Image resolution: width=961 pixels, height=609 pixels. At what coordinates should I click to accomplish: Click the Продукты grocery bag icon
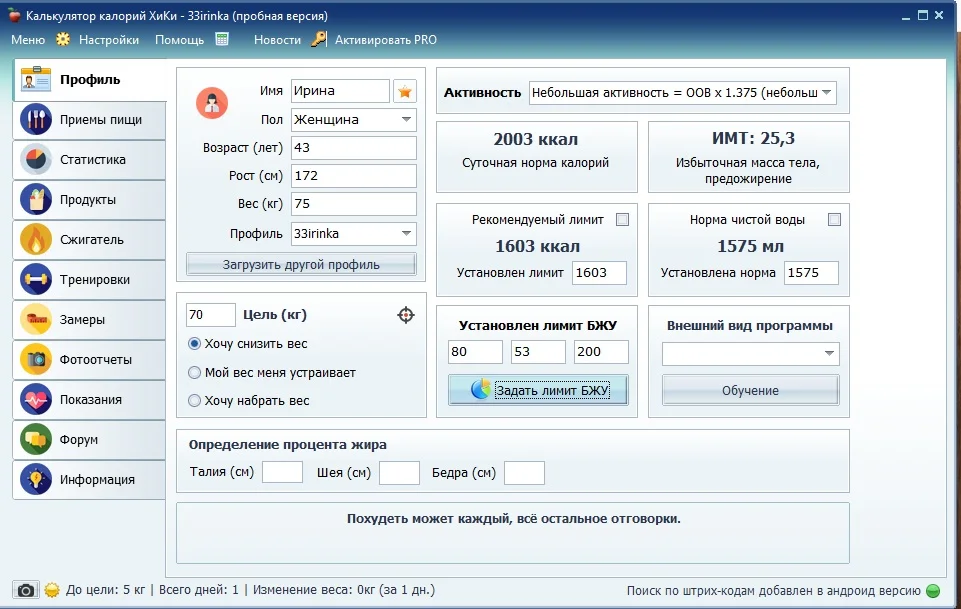[36, 200]
